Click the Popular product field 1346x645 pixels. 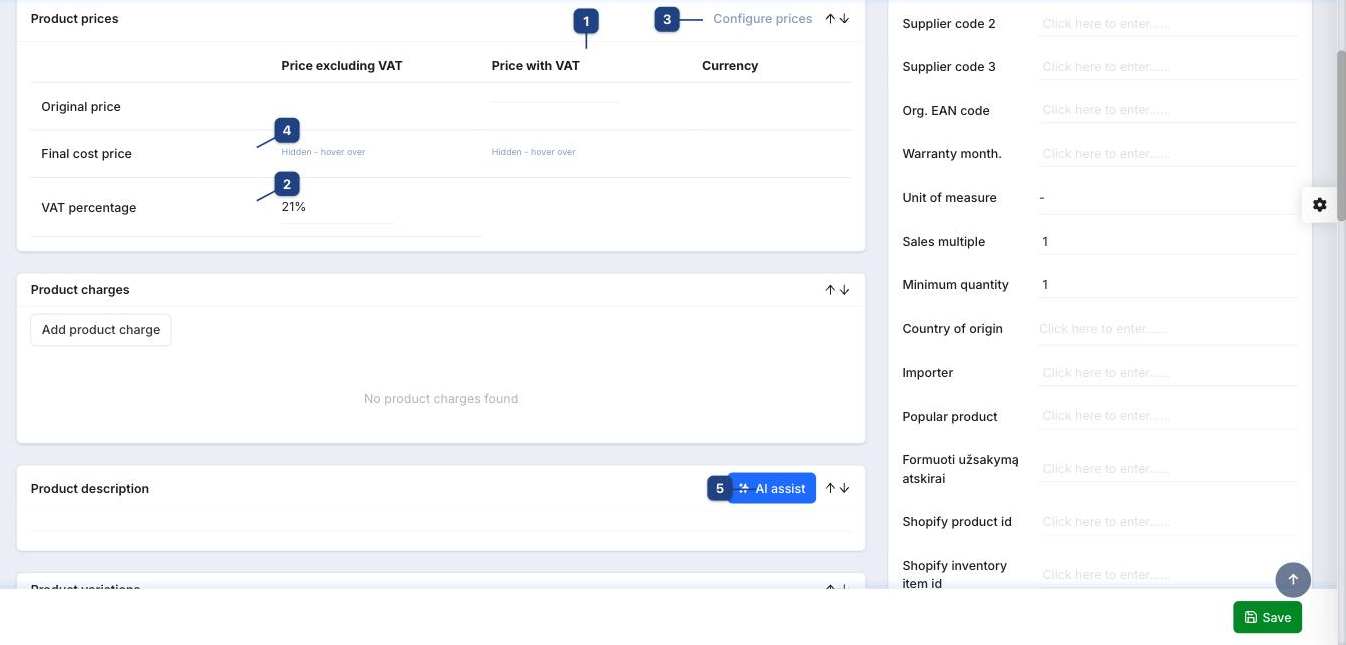coord(1167,416)
